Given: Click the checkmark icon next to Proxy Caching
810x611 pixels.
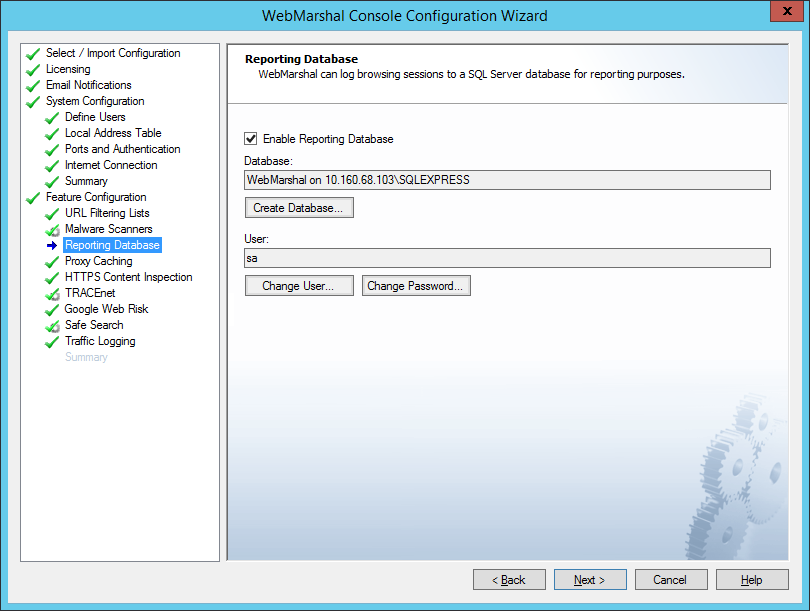Looking at the screenshot, I should [52, 262].
